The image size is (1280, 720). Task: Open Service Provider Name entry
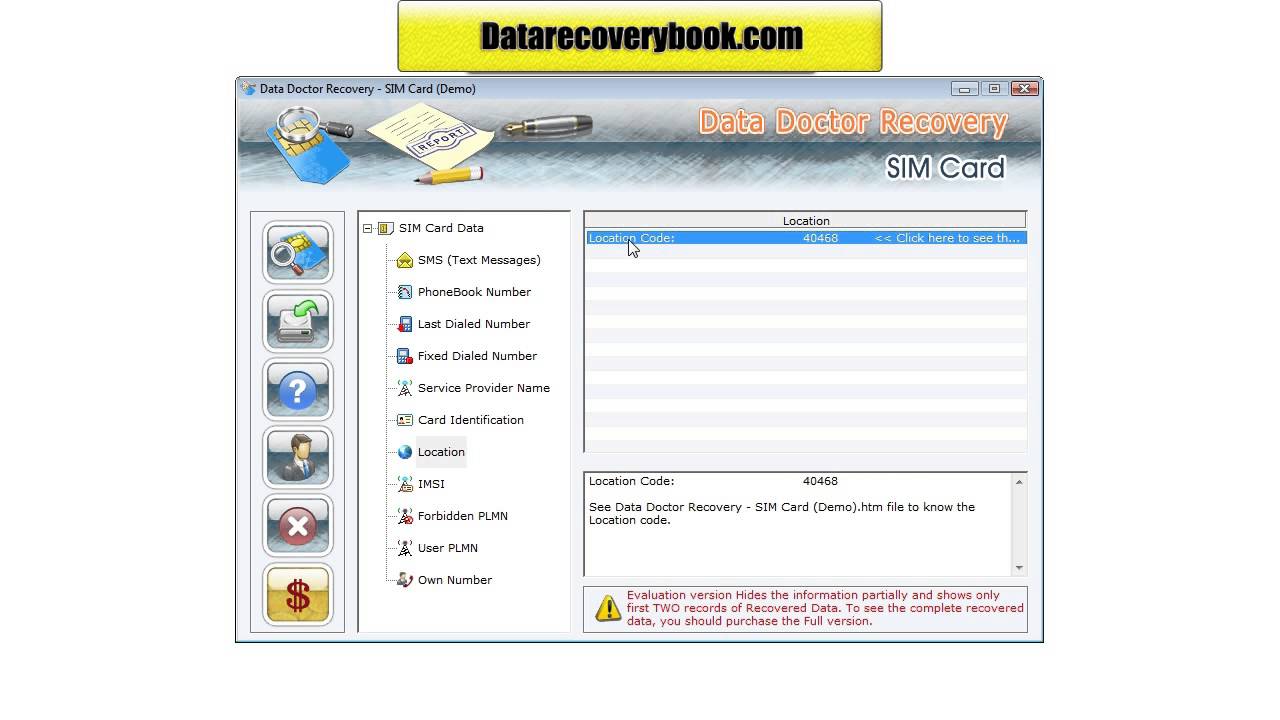click(x=484, y=388)
